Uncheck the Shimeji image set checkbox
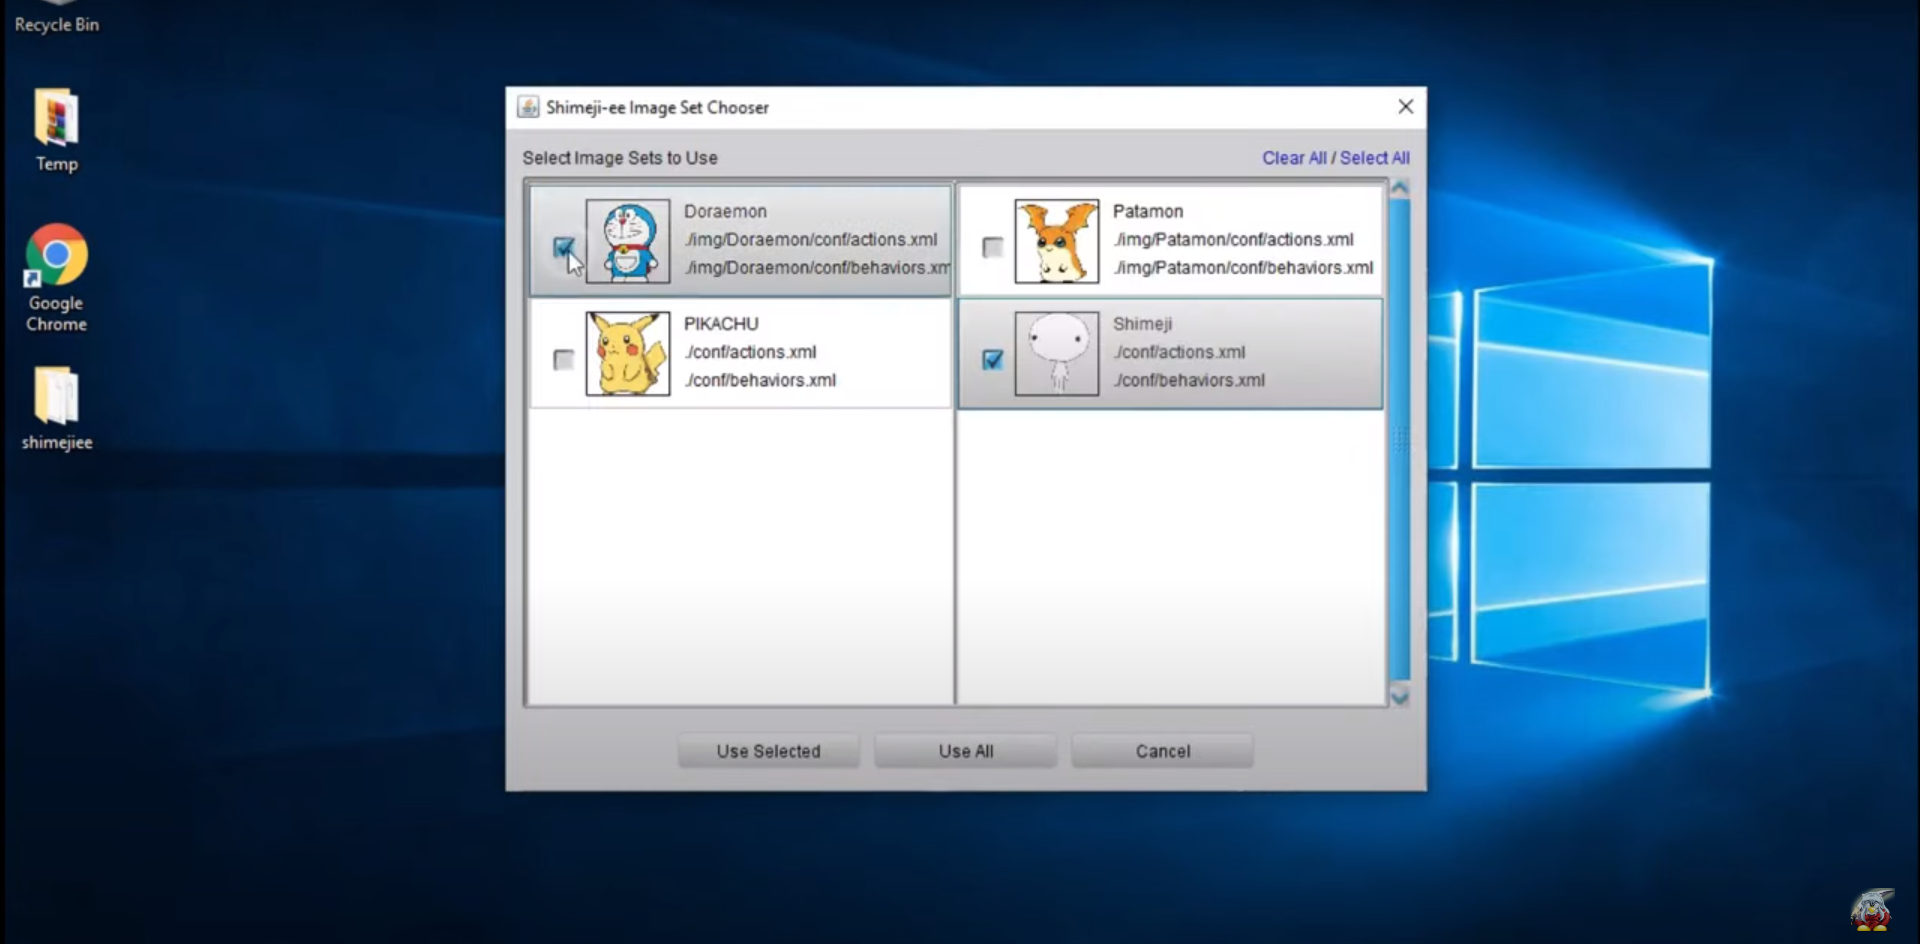This screenshot has width=1920, height=944. click(x=993, y=359)
